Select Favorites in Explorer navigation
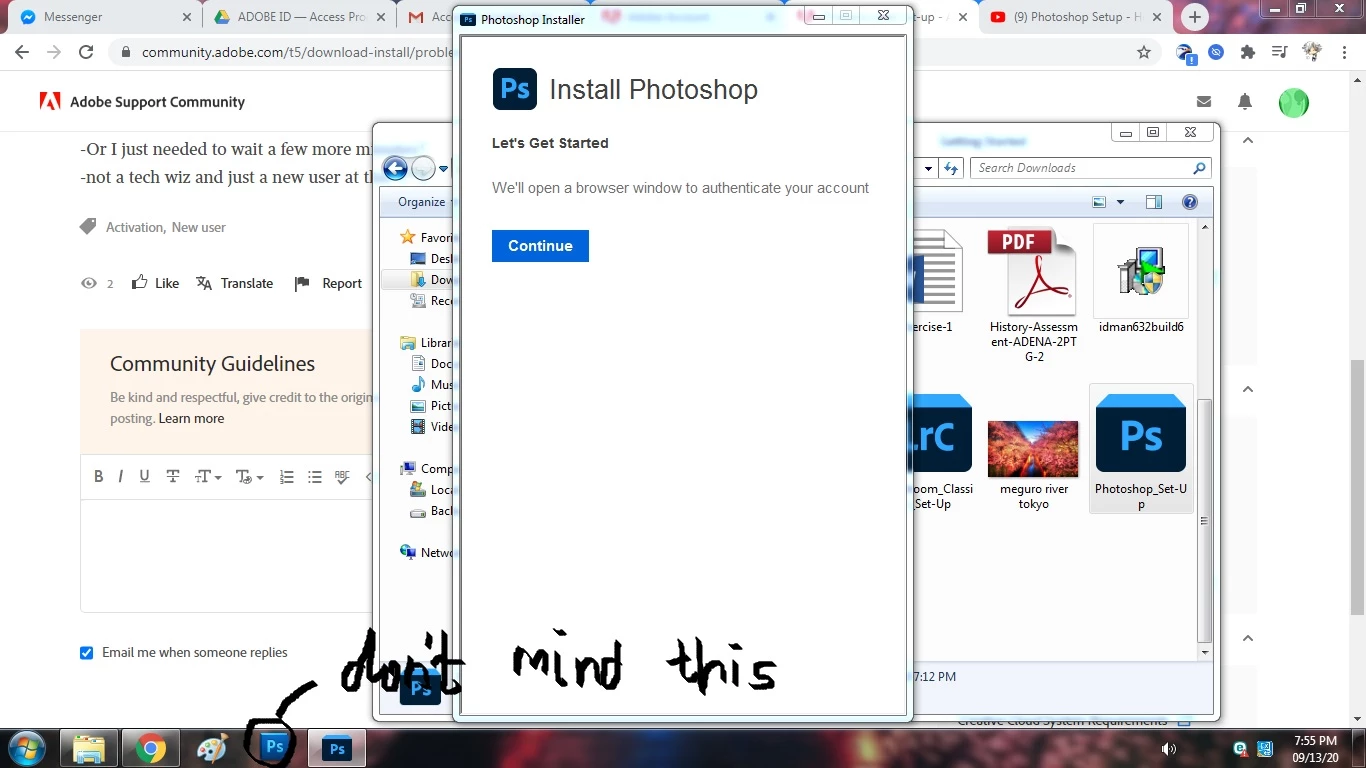The width and height of the screenshot is (1366, 768). pos(427,238)
